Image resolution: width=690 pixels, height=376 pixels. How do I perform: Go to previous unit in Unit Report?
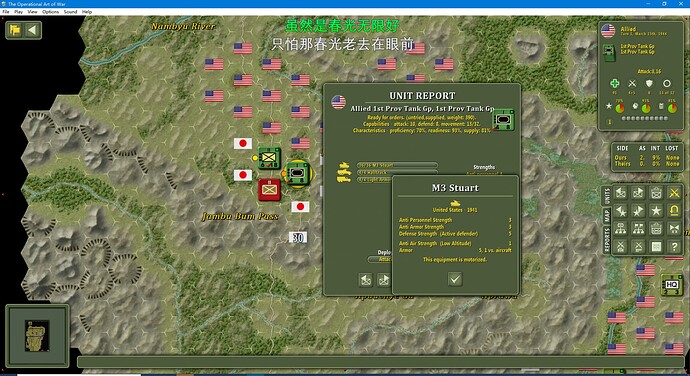pos(366,280)
